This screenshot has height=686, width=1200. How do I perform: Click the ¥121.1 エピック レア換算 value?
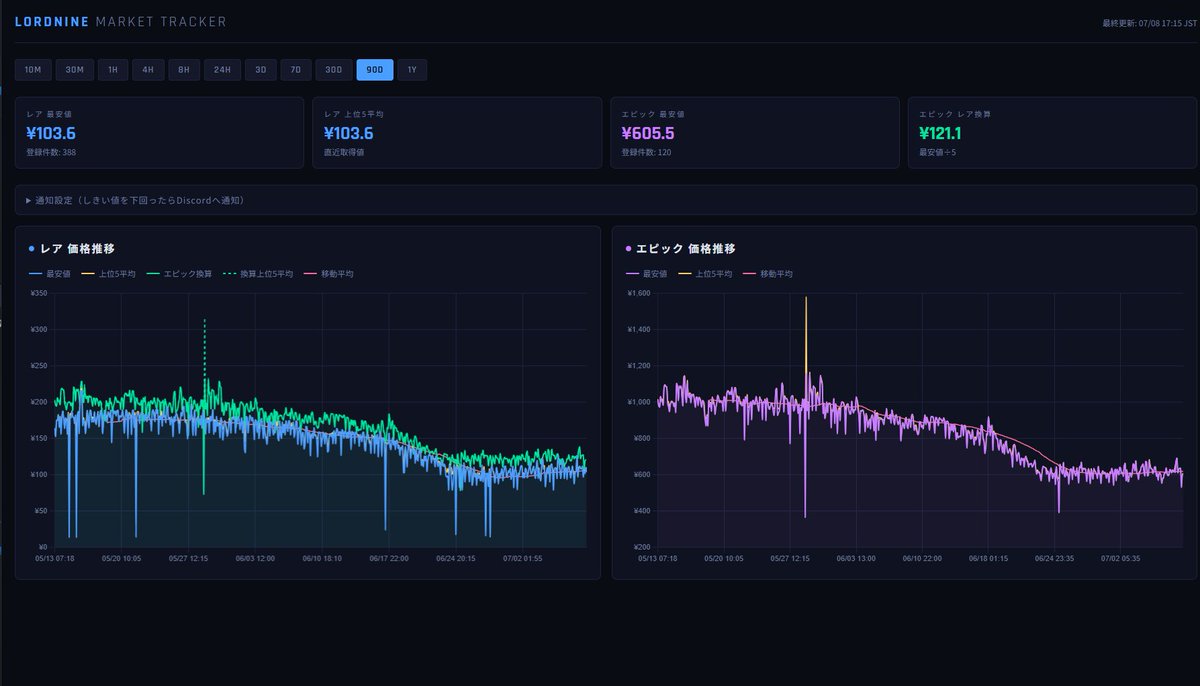pos(940,133)
